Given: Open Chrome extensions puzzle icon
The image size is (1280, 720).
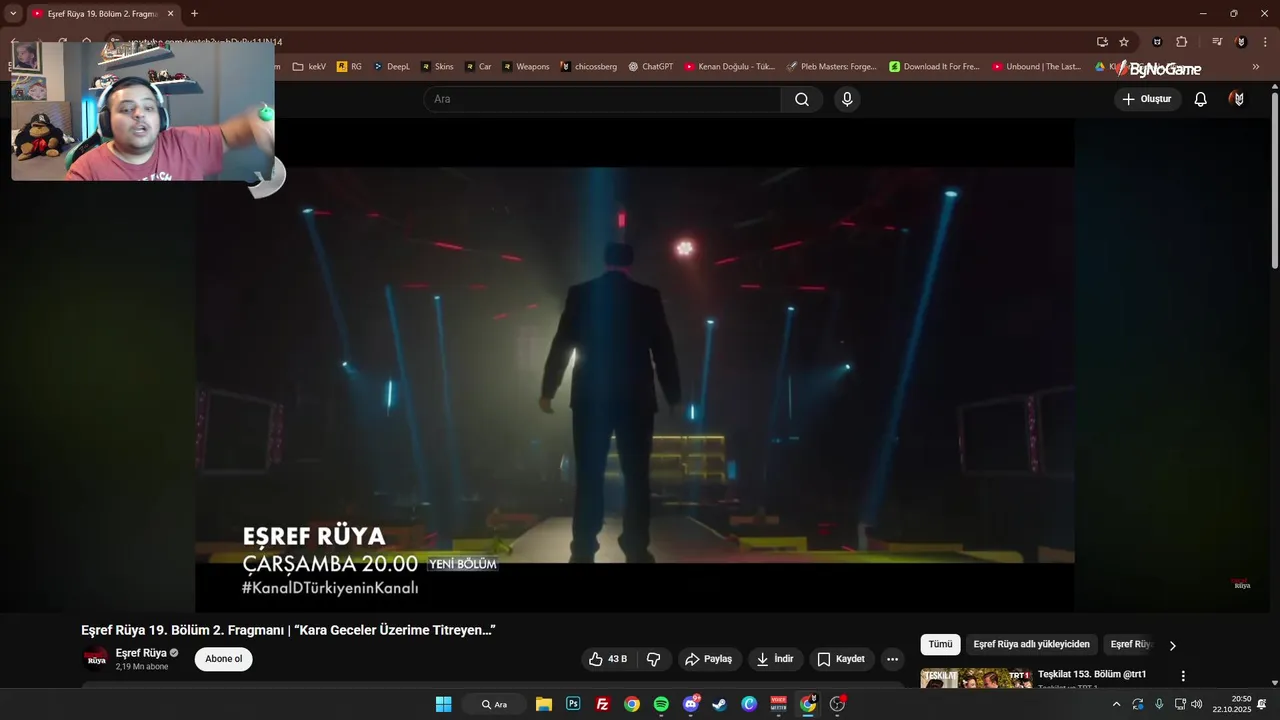Looking at the screenshot, I should pos(1182,42).
